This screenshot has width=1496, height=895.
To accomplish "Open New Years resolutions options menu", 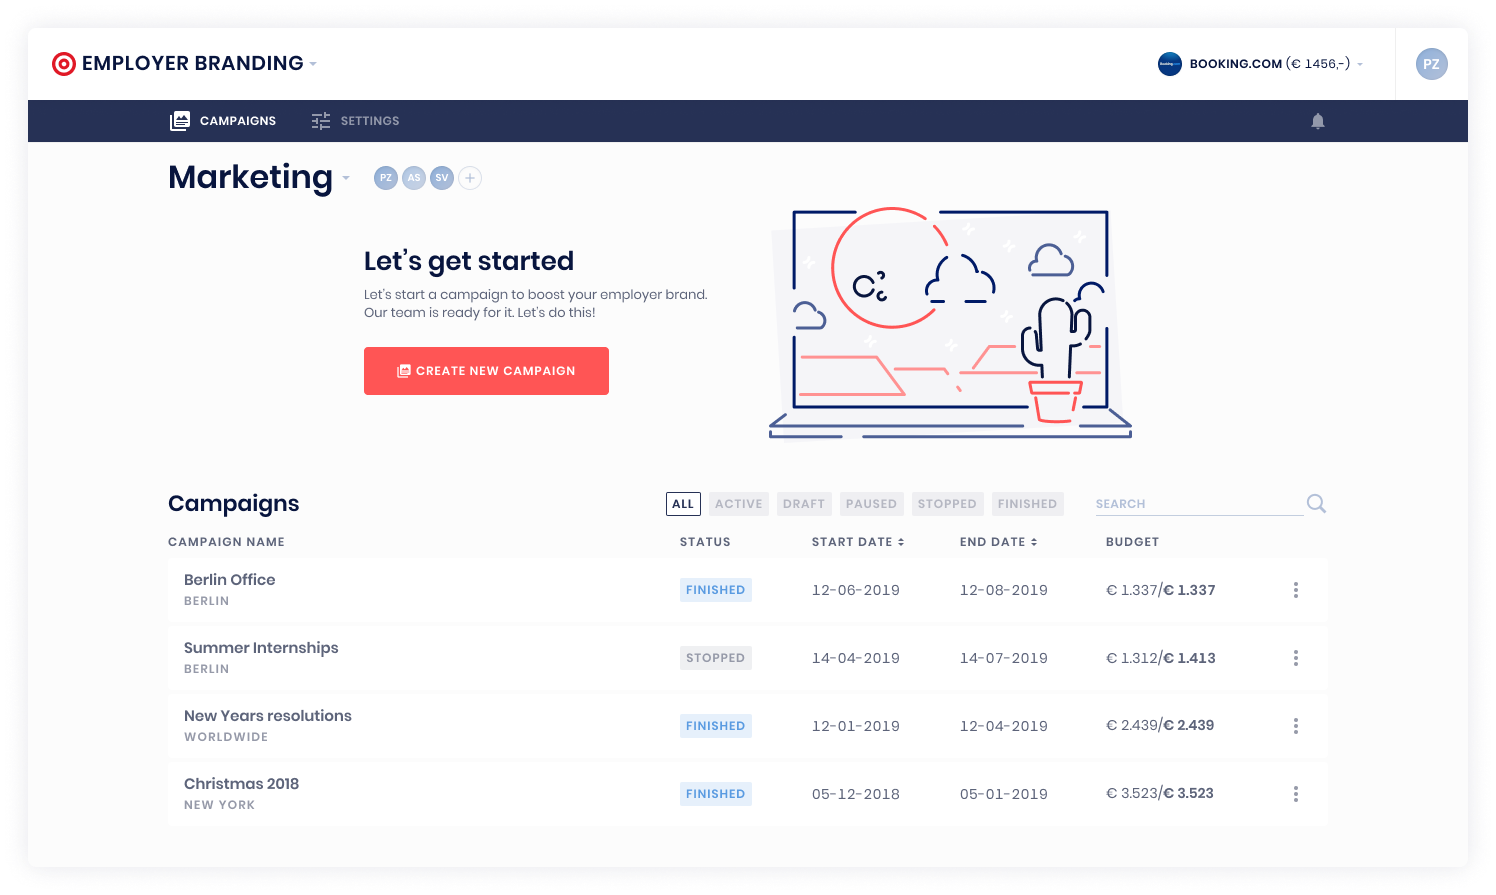I will pyautogui.click(x=1296, y=726).
